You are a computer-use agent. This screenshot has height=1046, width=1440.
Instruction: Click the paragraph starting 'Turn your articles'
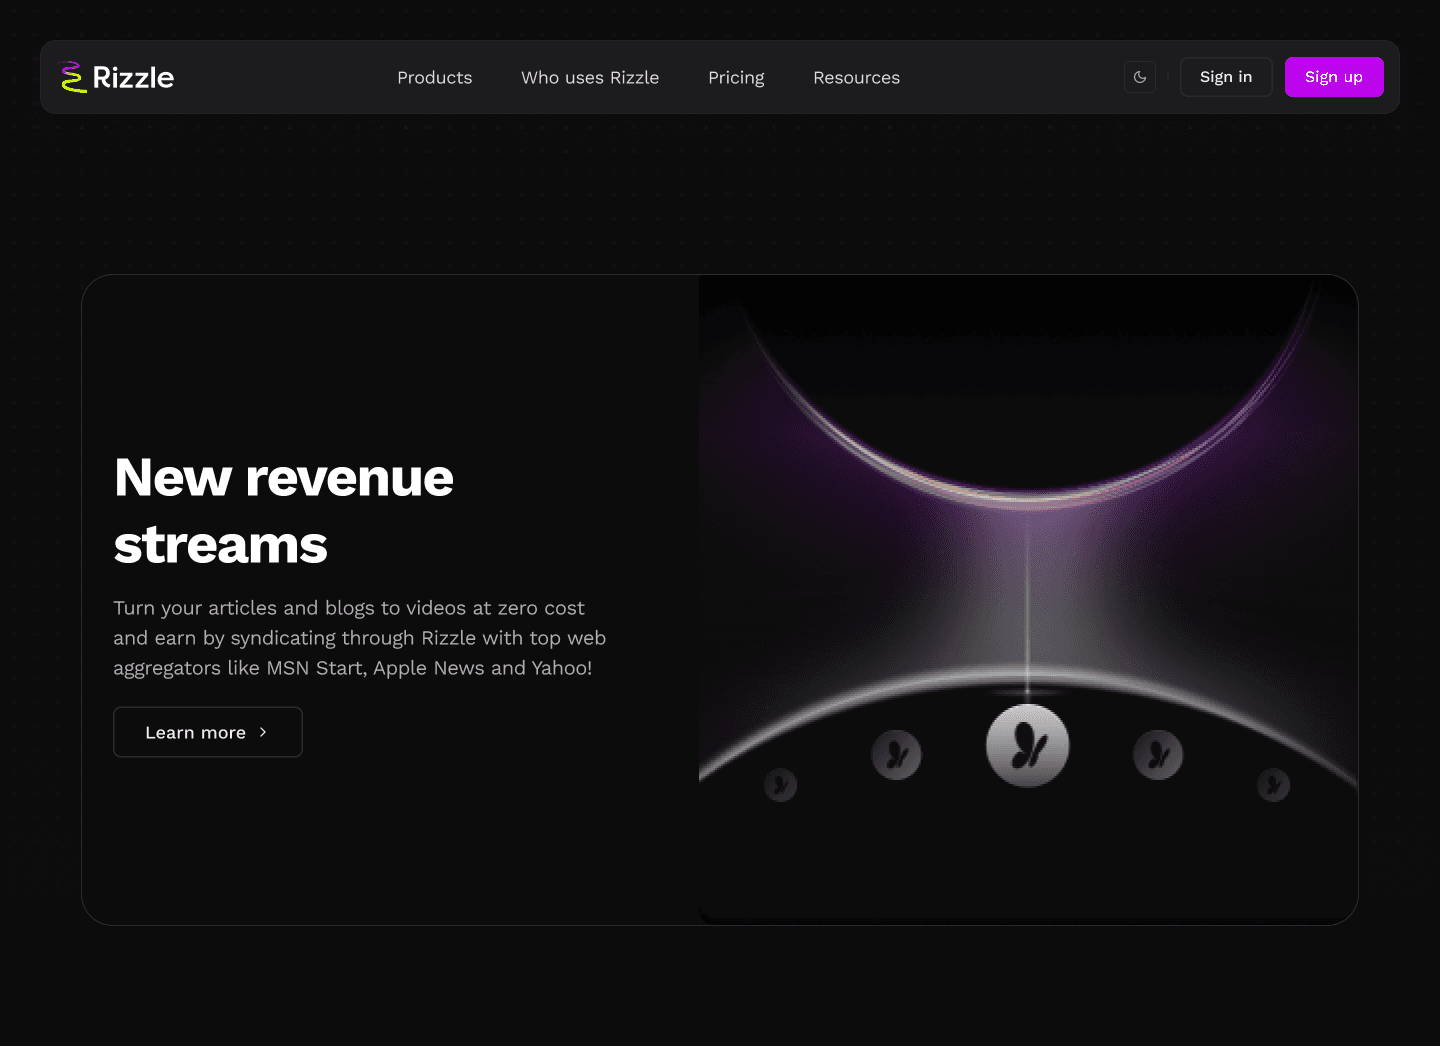pyautogui.click(x=360, y=638)
